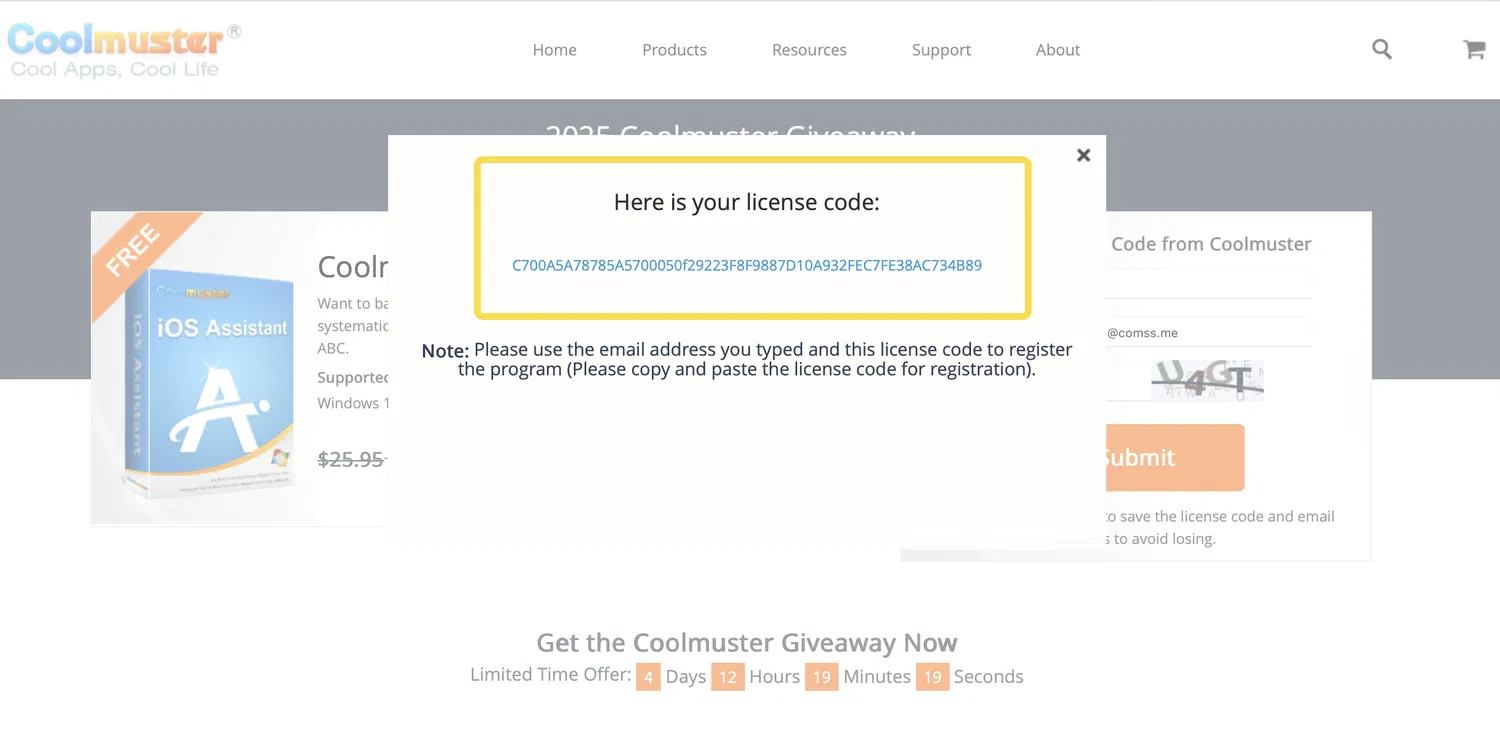Open the Support menu
This screenshot has width=1500, height=744.
point(941,50)
